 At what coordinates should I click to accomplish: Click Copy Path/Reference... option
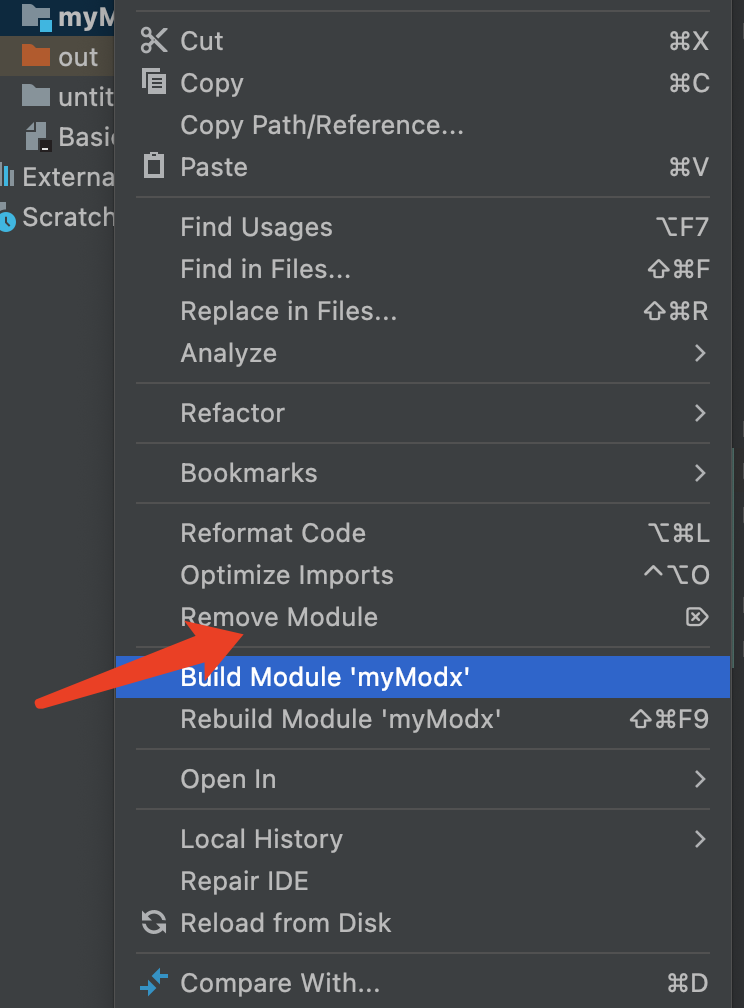[x=321, y=125]
